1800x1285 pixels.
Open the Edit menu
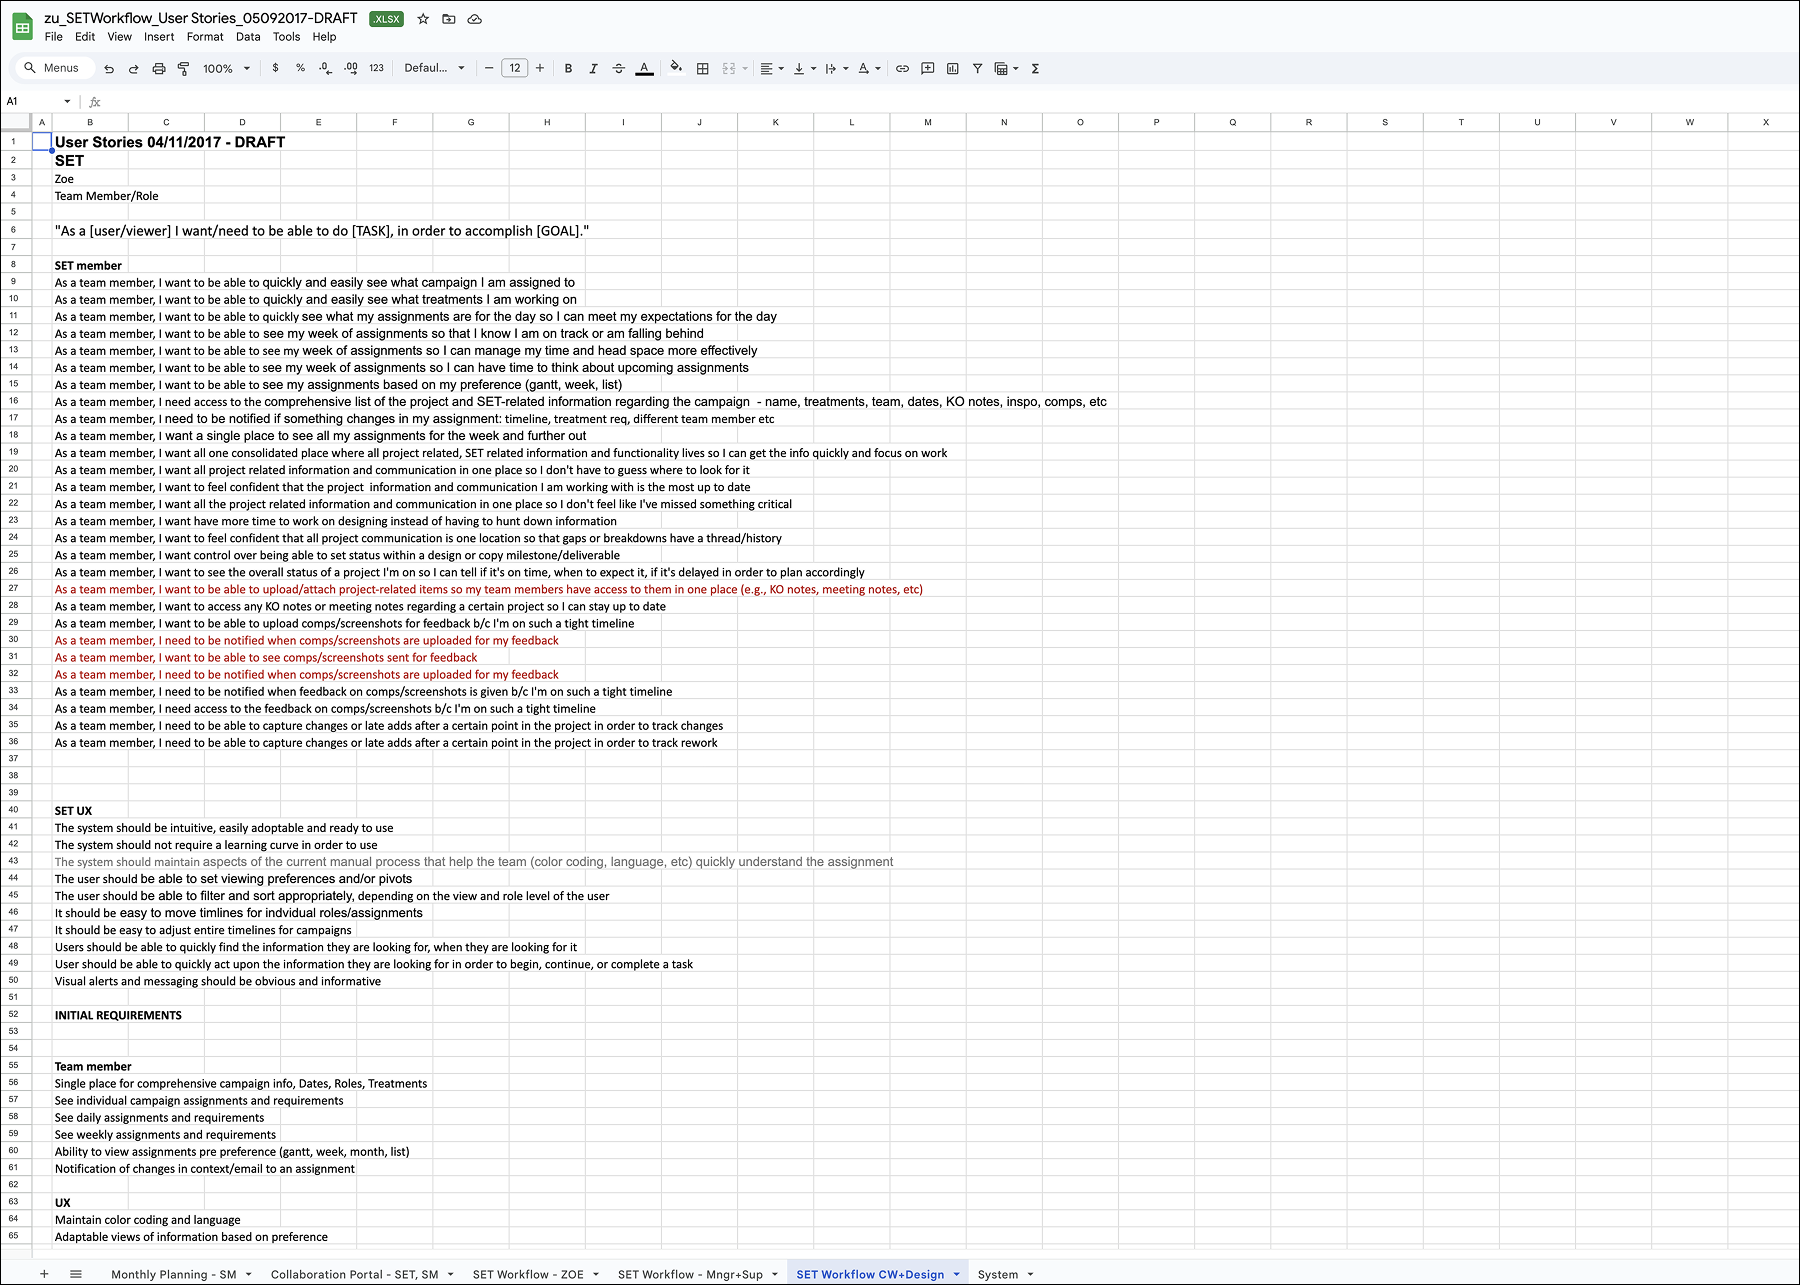coord(85,37)
